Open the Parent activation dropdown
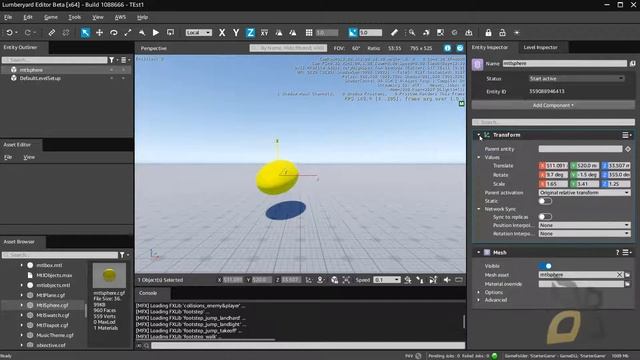 [x=584, y=192]
